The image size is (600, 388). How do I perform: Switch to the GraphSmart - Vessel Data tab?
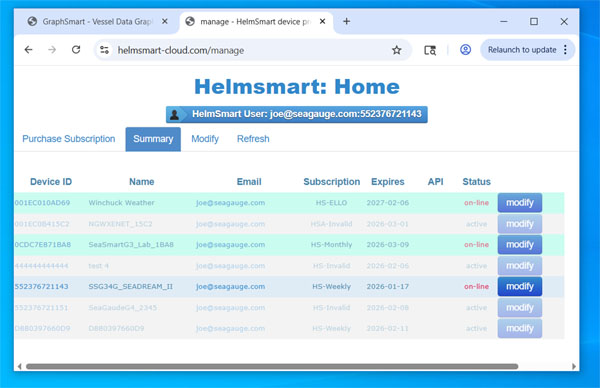(98, 21)
